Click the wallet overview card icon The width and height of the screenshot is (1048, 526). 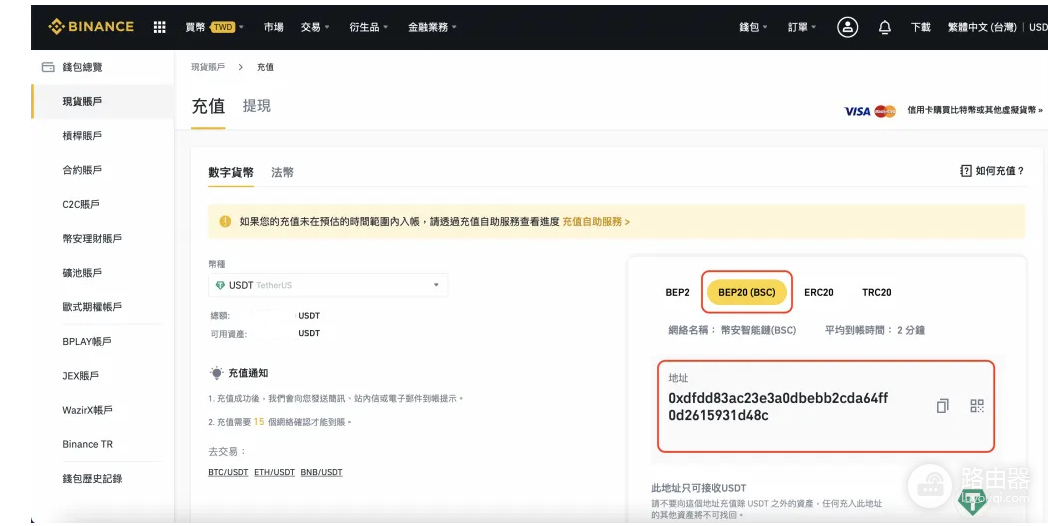[x=48, y=67]
